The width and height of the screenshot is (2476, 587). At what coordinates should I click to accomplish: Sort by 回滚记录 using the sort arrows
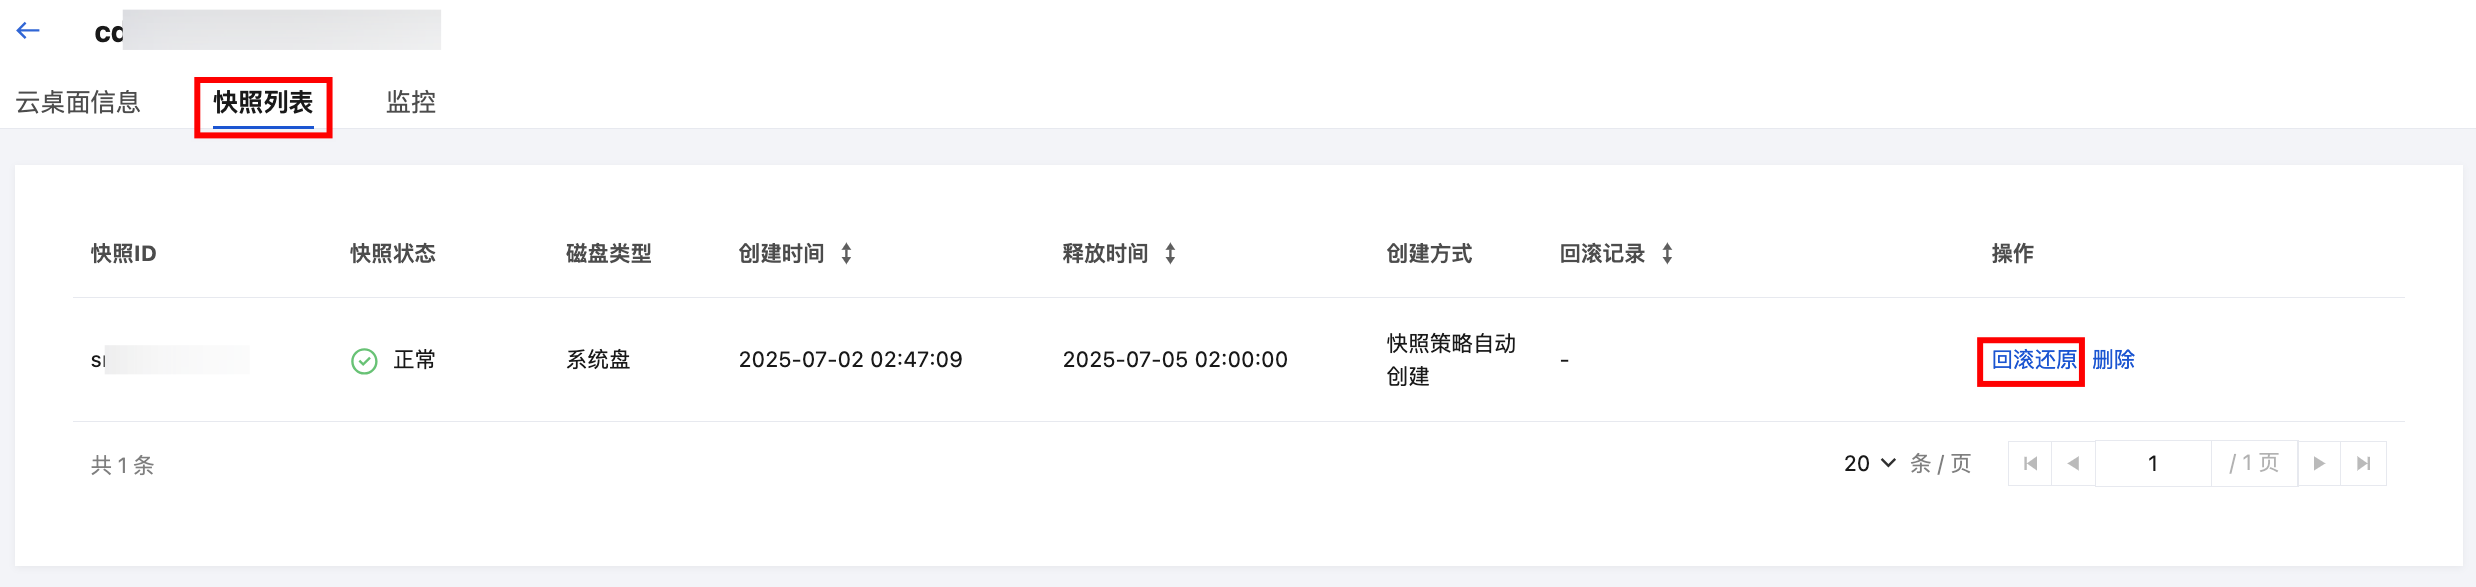coord(1667,254)
